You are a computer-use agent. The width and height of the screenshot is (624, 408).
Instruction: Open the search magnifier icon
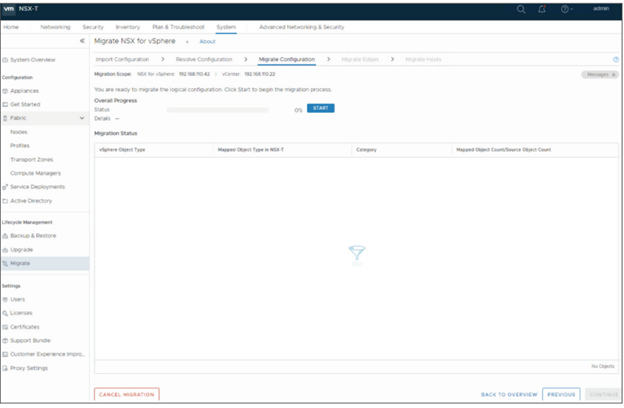click(521, 9)
